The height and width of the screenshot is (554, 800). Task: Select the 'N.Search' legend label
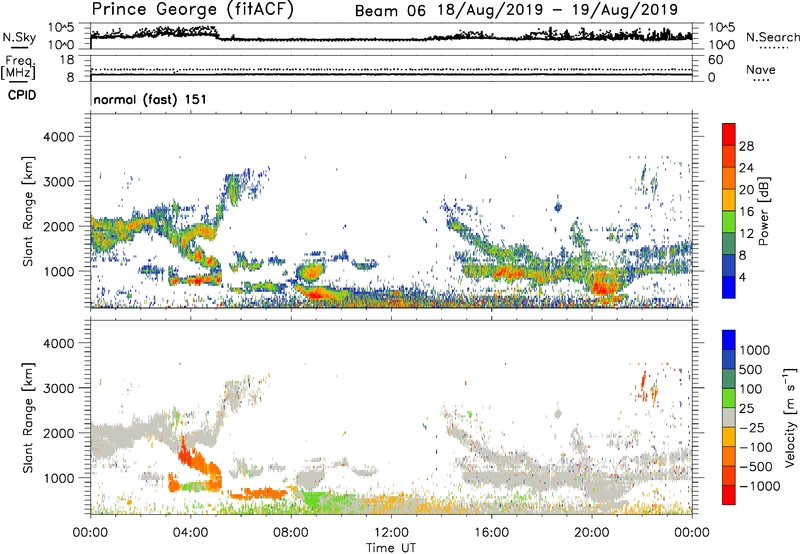click(772, 37)
